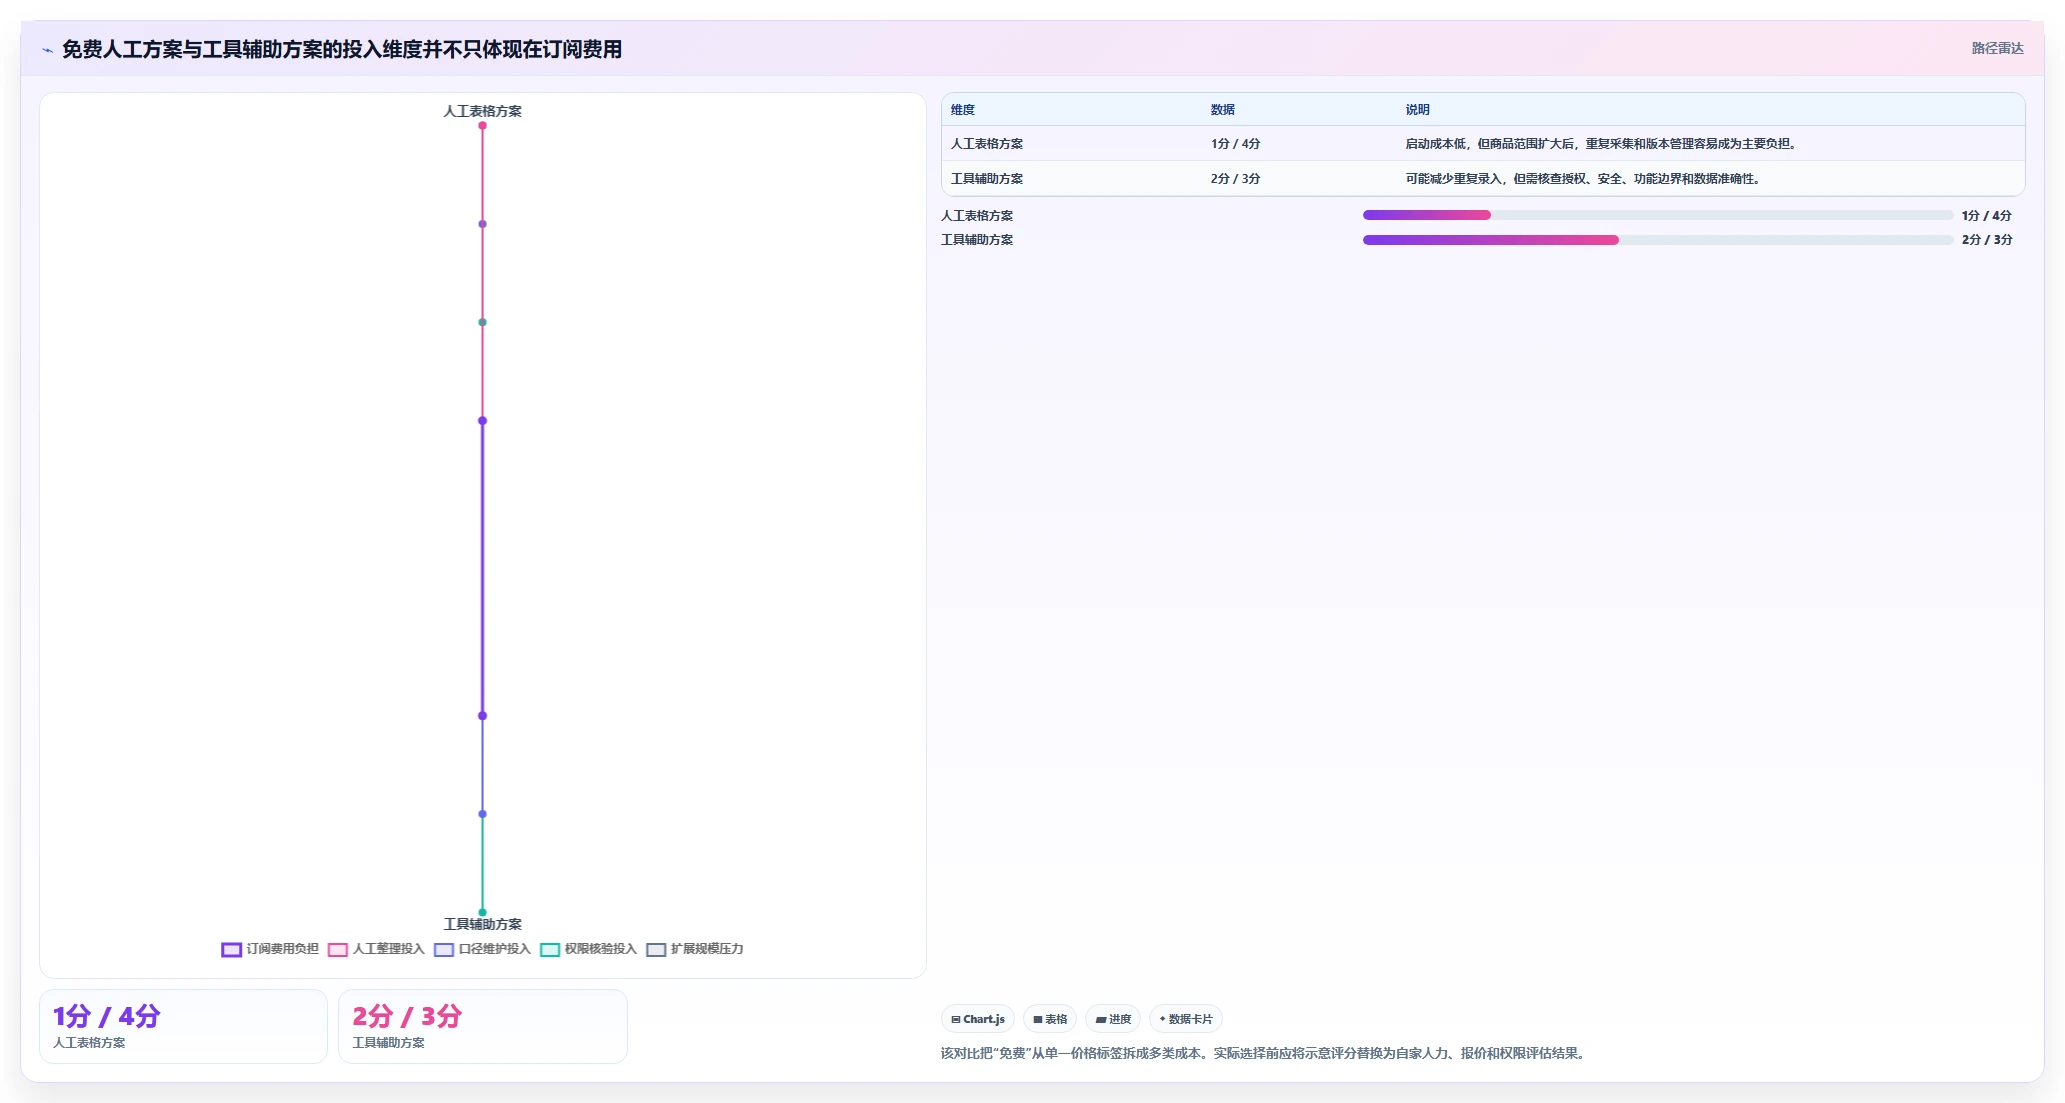Click the 数据 column header
Screen dimensions: 2065x1103
1223,110
